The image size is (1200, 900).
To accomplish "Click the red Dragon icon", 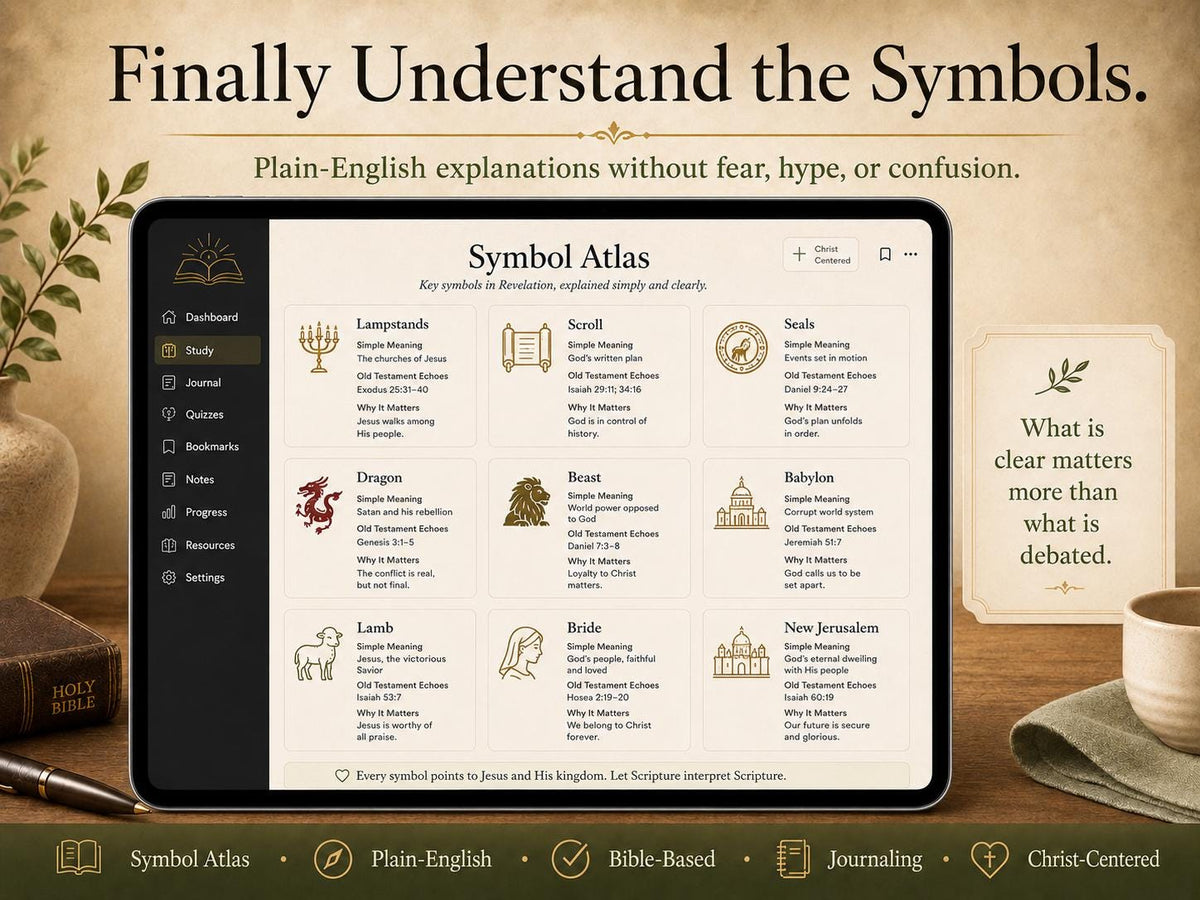I will point(318,503).
